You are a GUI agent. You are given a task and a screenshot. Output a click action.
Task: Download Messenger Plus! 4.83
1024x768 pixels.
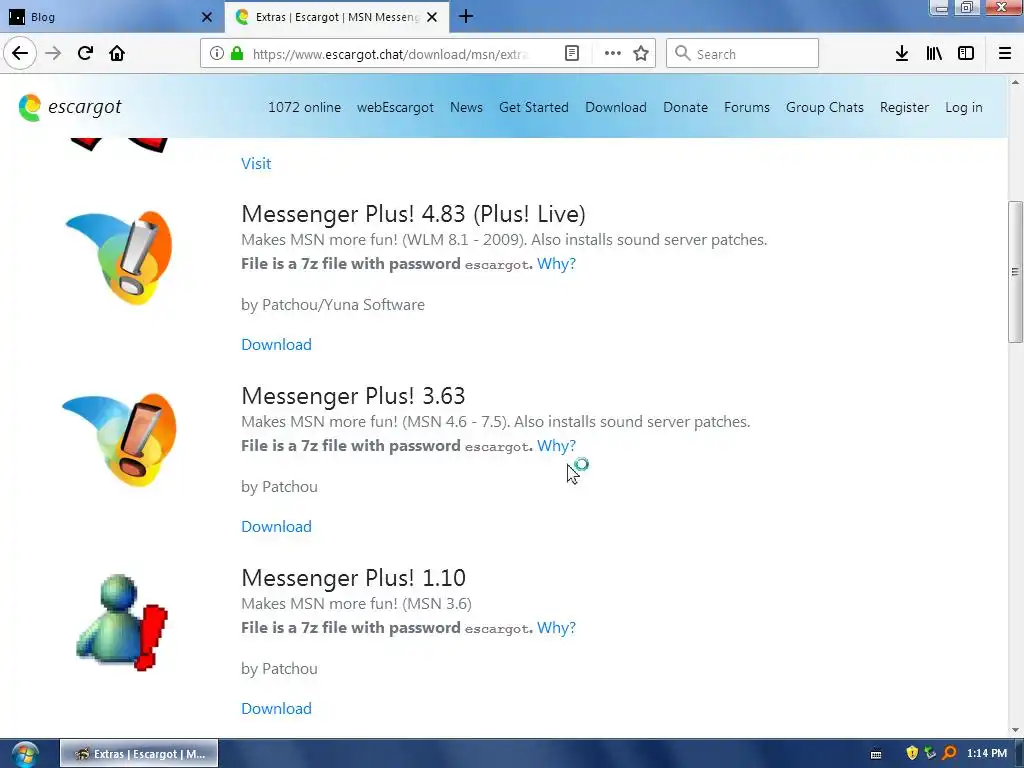point(276,344)
